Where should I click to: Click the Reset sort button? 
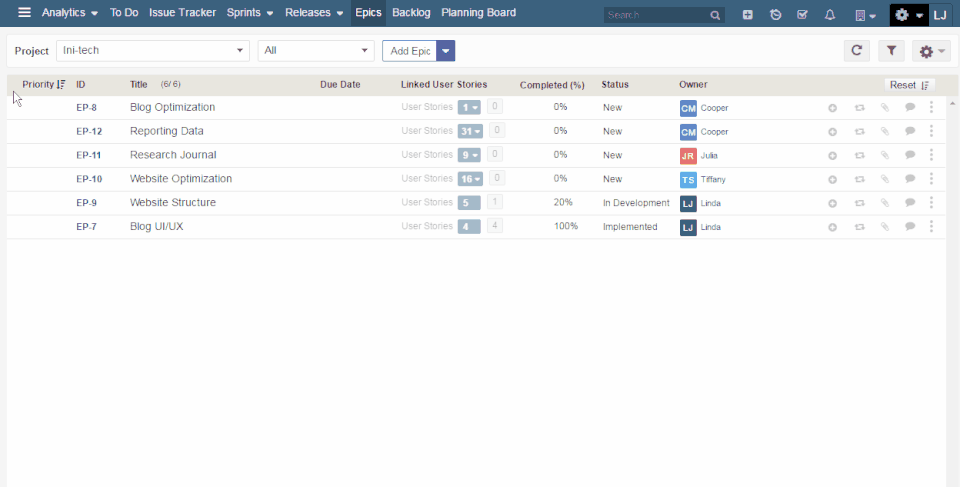click(909, 85)
